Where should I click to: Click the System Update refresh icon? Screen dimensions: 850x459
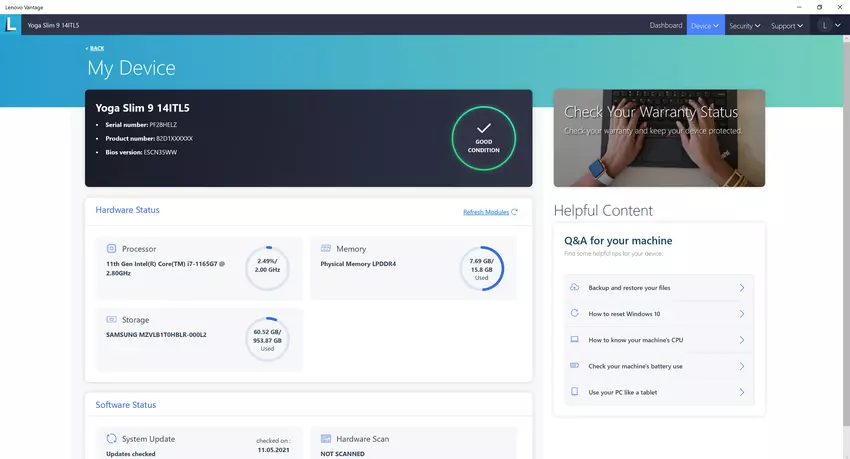pos(111,439)
